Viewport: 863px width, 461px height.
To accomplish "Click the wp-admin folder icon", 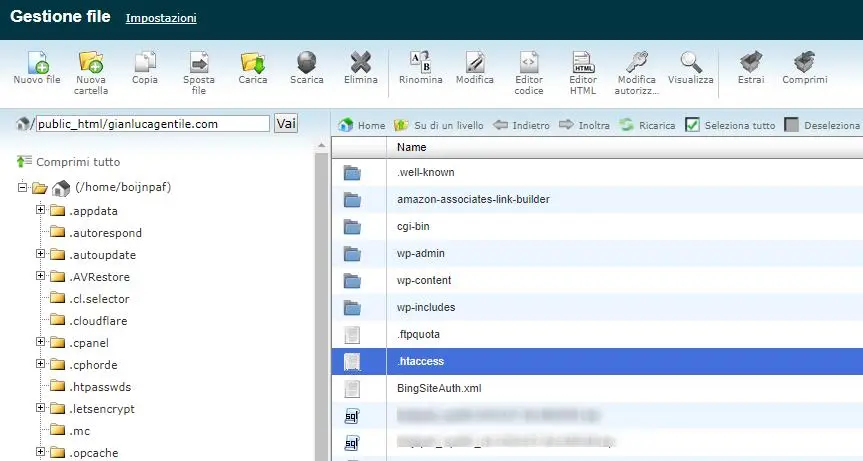I will pos(352,254).
